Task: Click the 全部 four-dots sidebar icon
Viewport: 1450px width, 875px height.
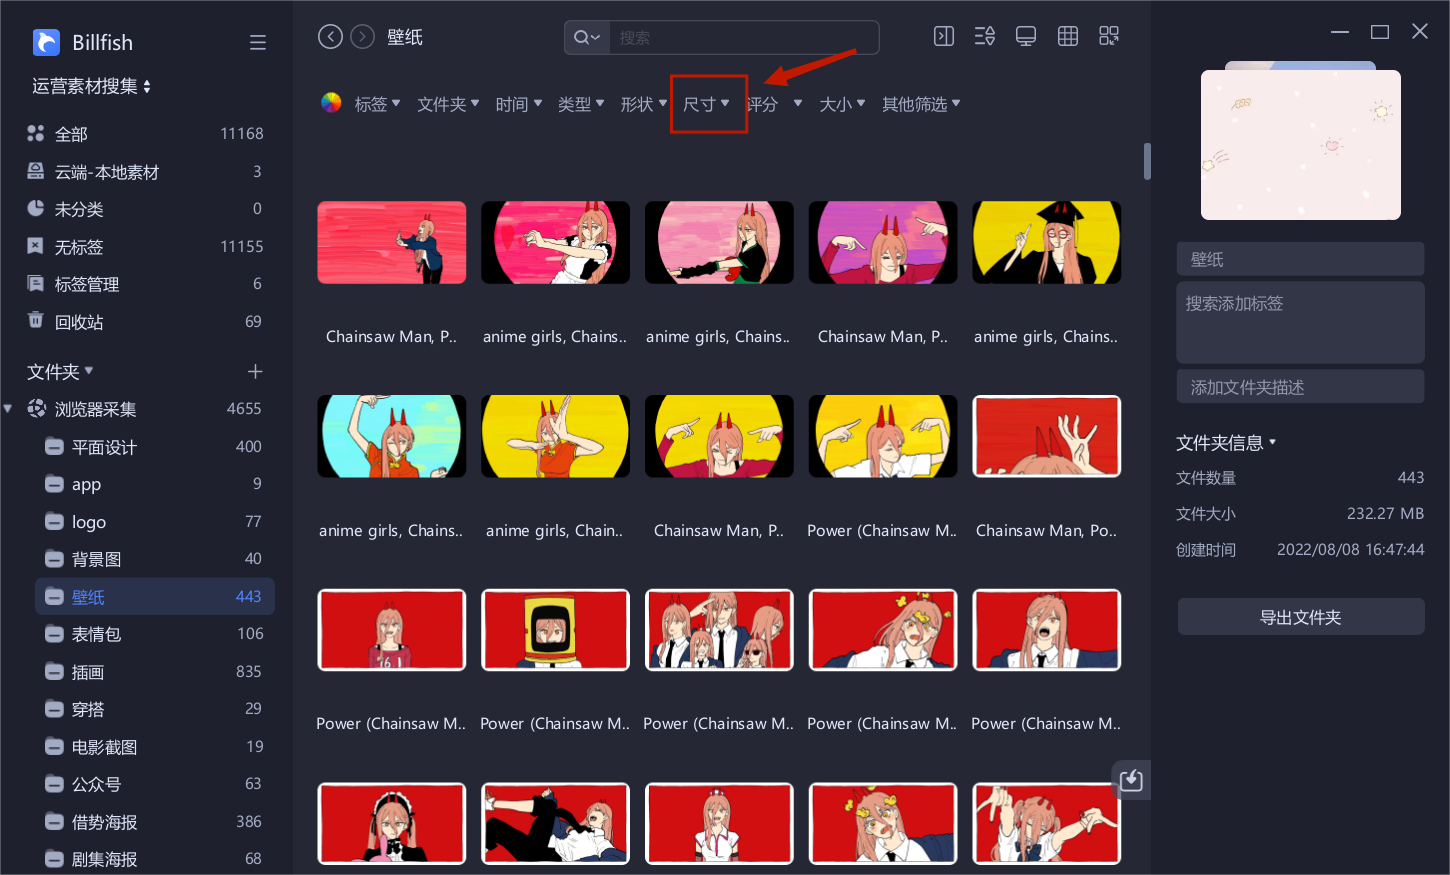Action: click(x=36, y=133)
